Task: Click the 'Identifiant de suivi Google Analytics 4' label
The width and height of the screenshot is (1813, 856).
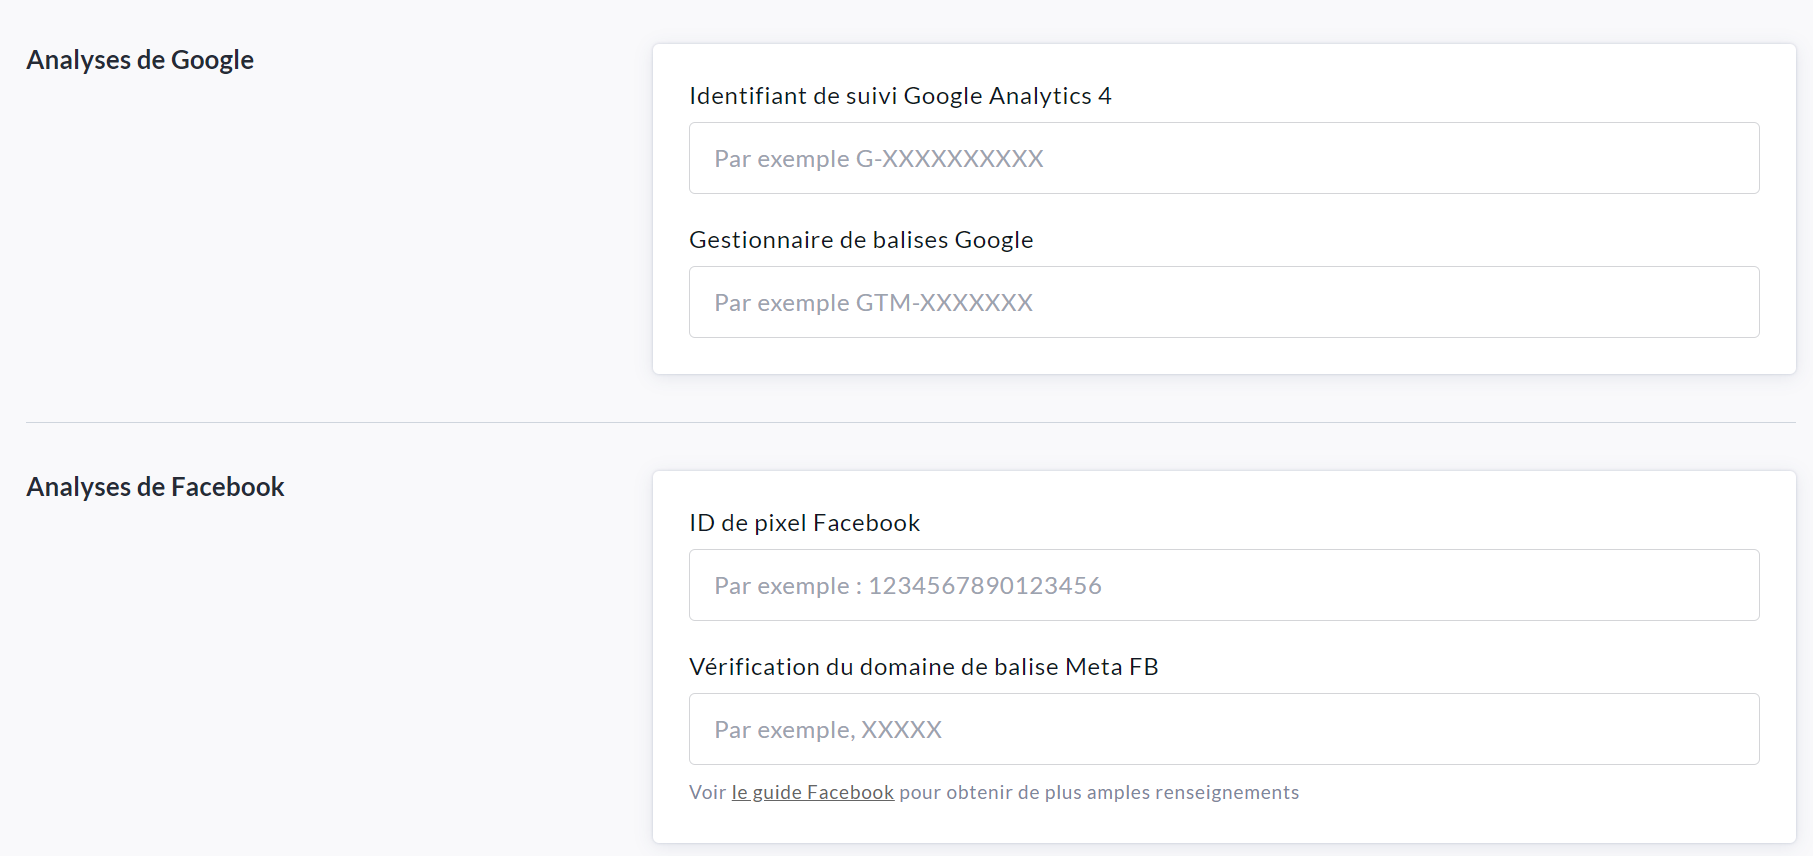Action: (x=900, y=96)
